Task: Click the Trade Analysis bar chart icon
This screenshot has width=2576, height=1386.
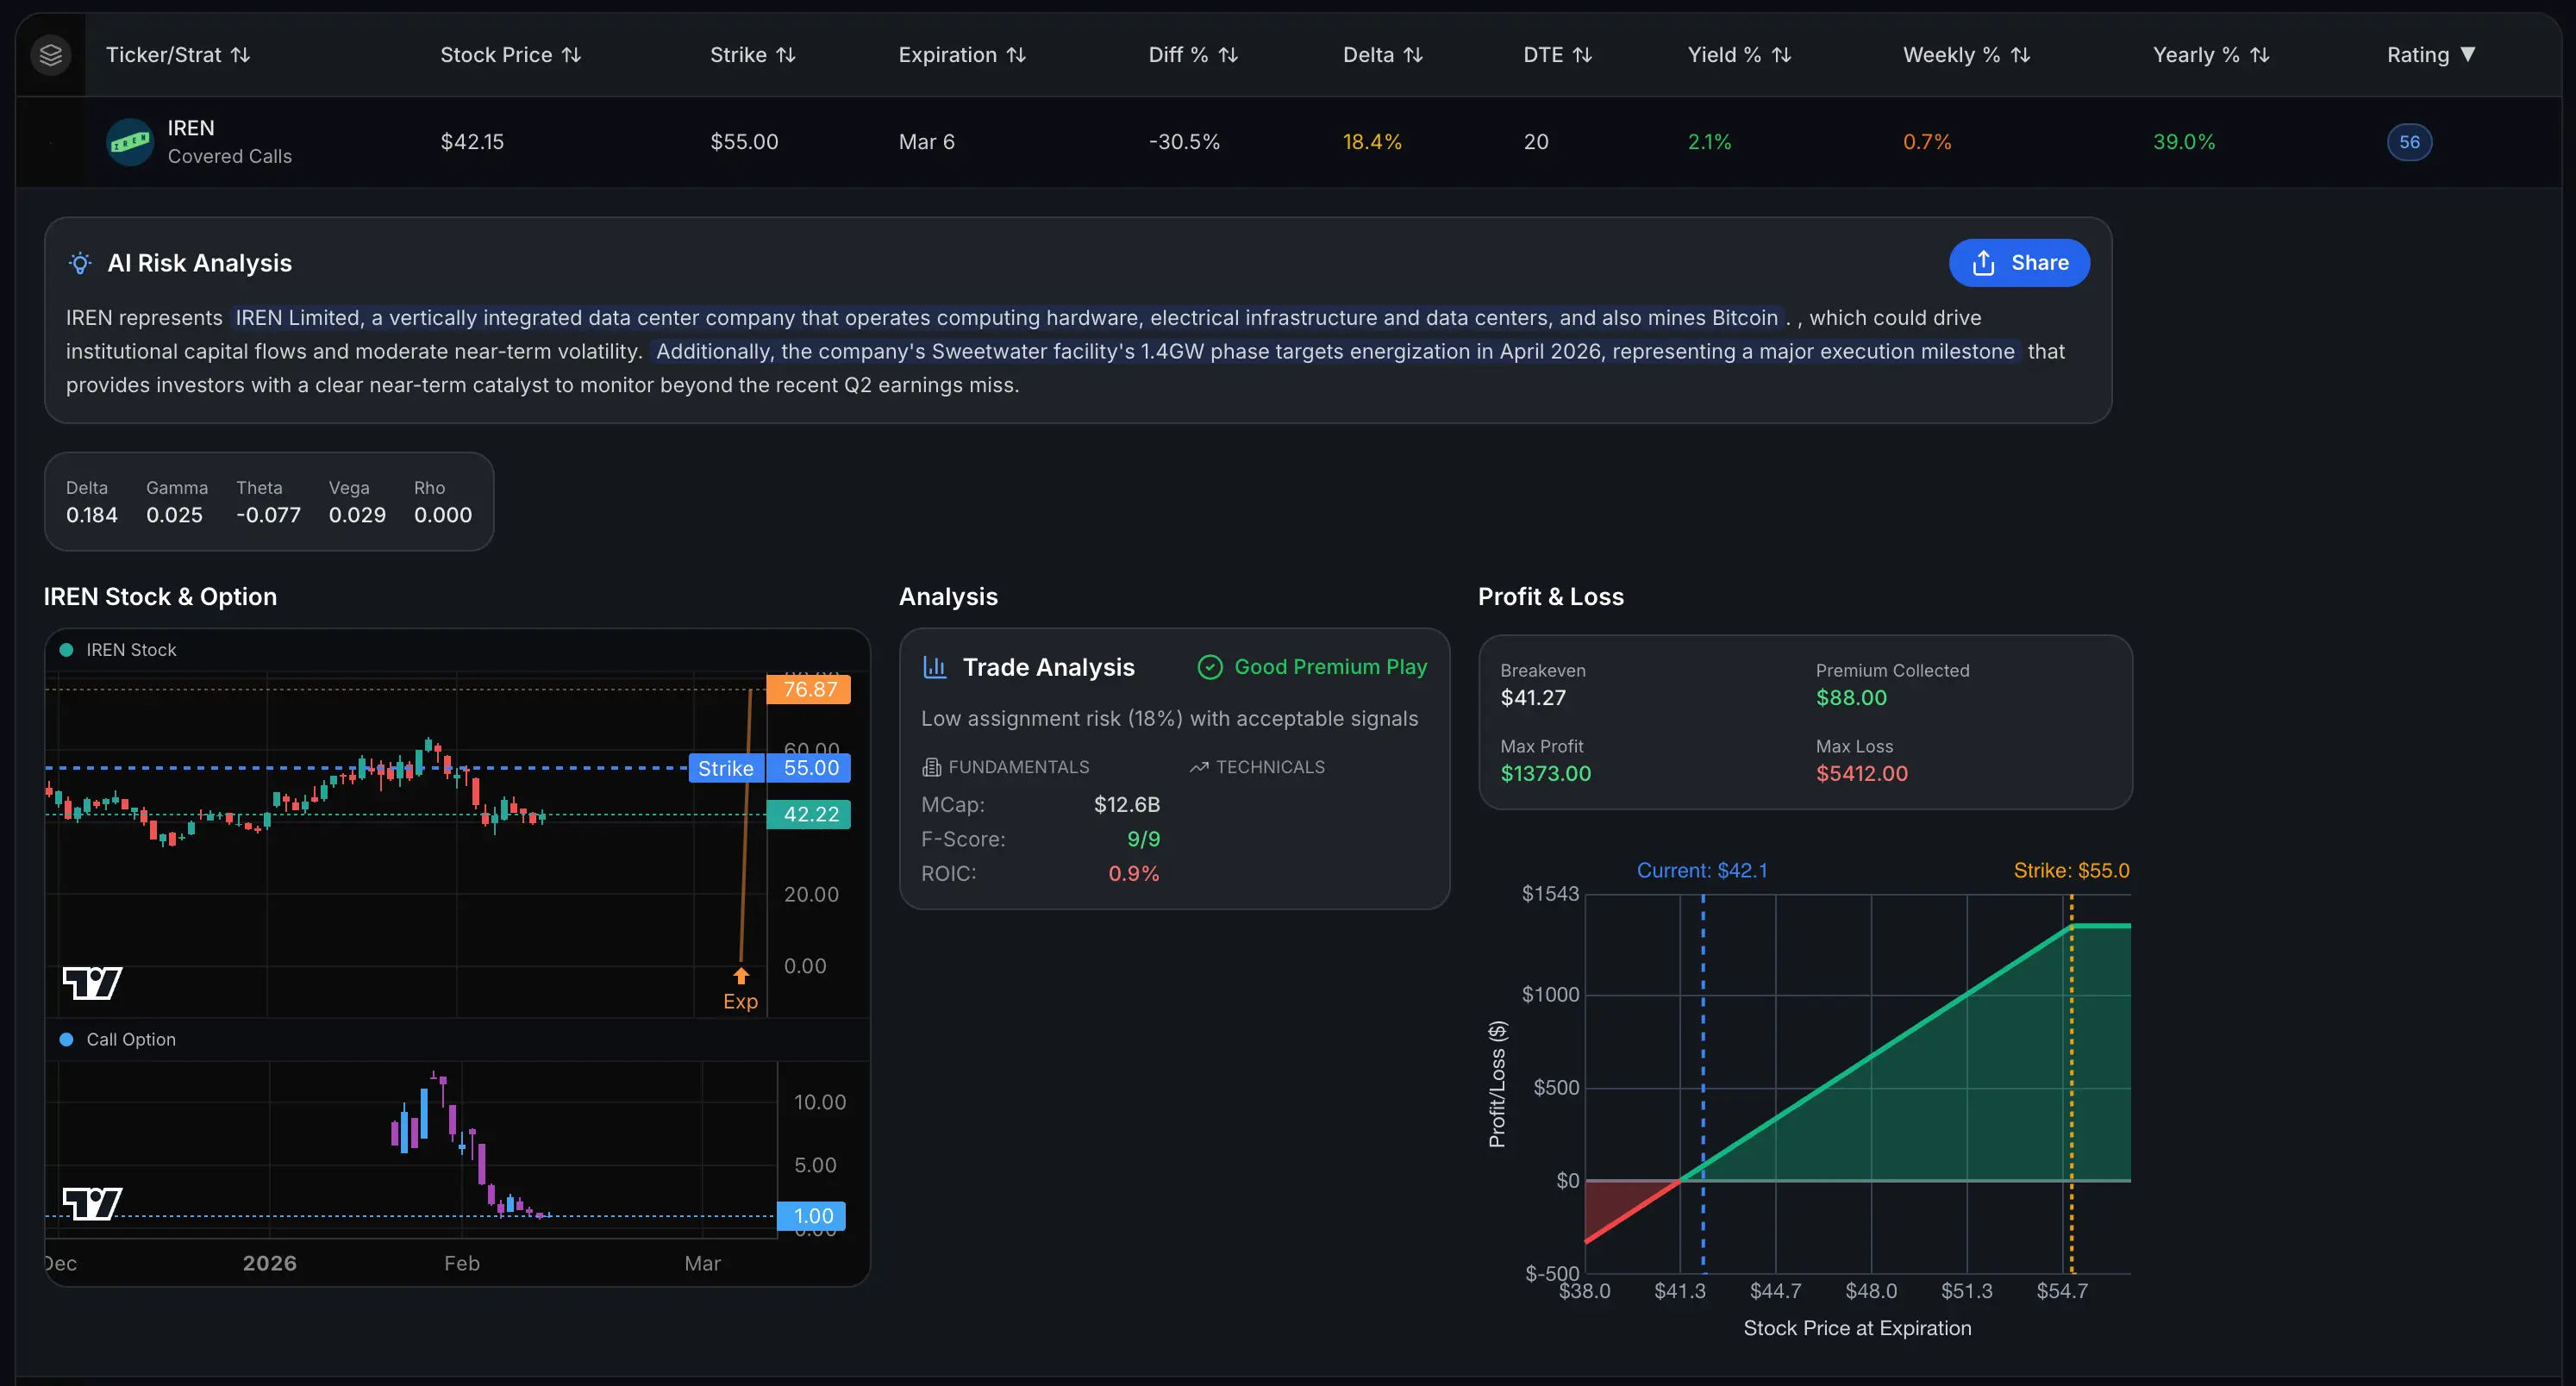Action: [x=935, y=667]
